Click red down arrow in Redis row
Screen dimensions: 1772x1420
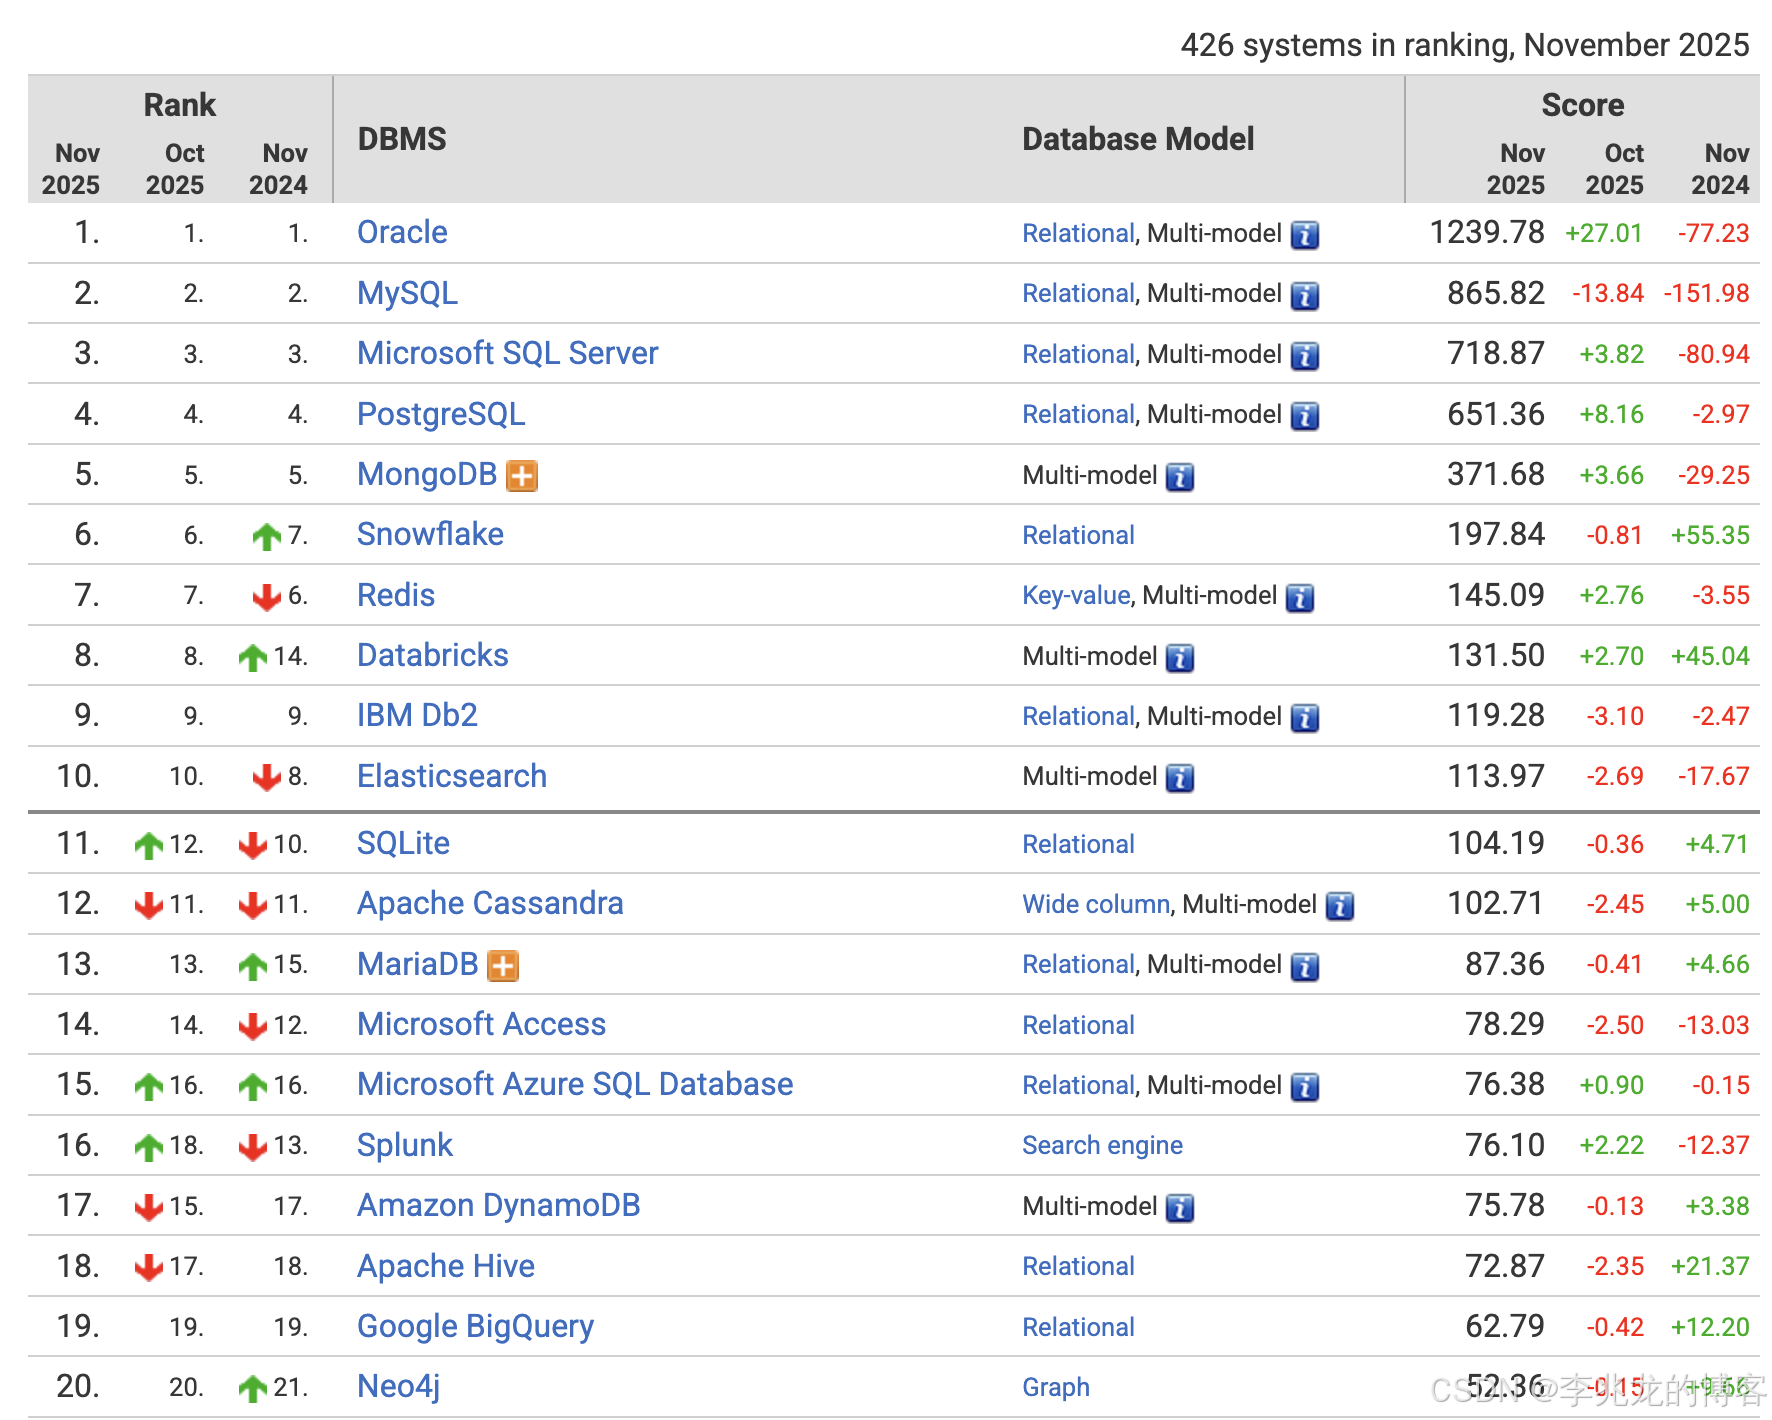pyautogui.click(x=267, y=597)
